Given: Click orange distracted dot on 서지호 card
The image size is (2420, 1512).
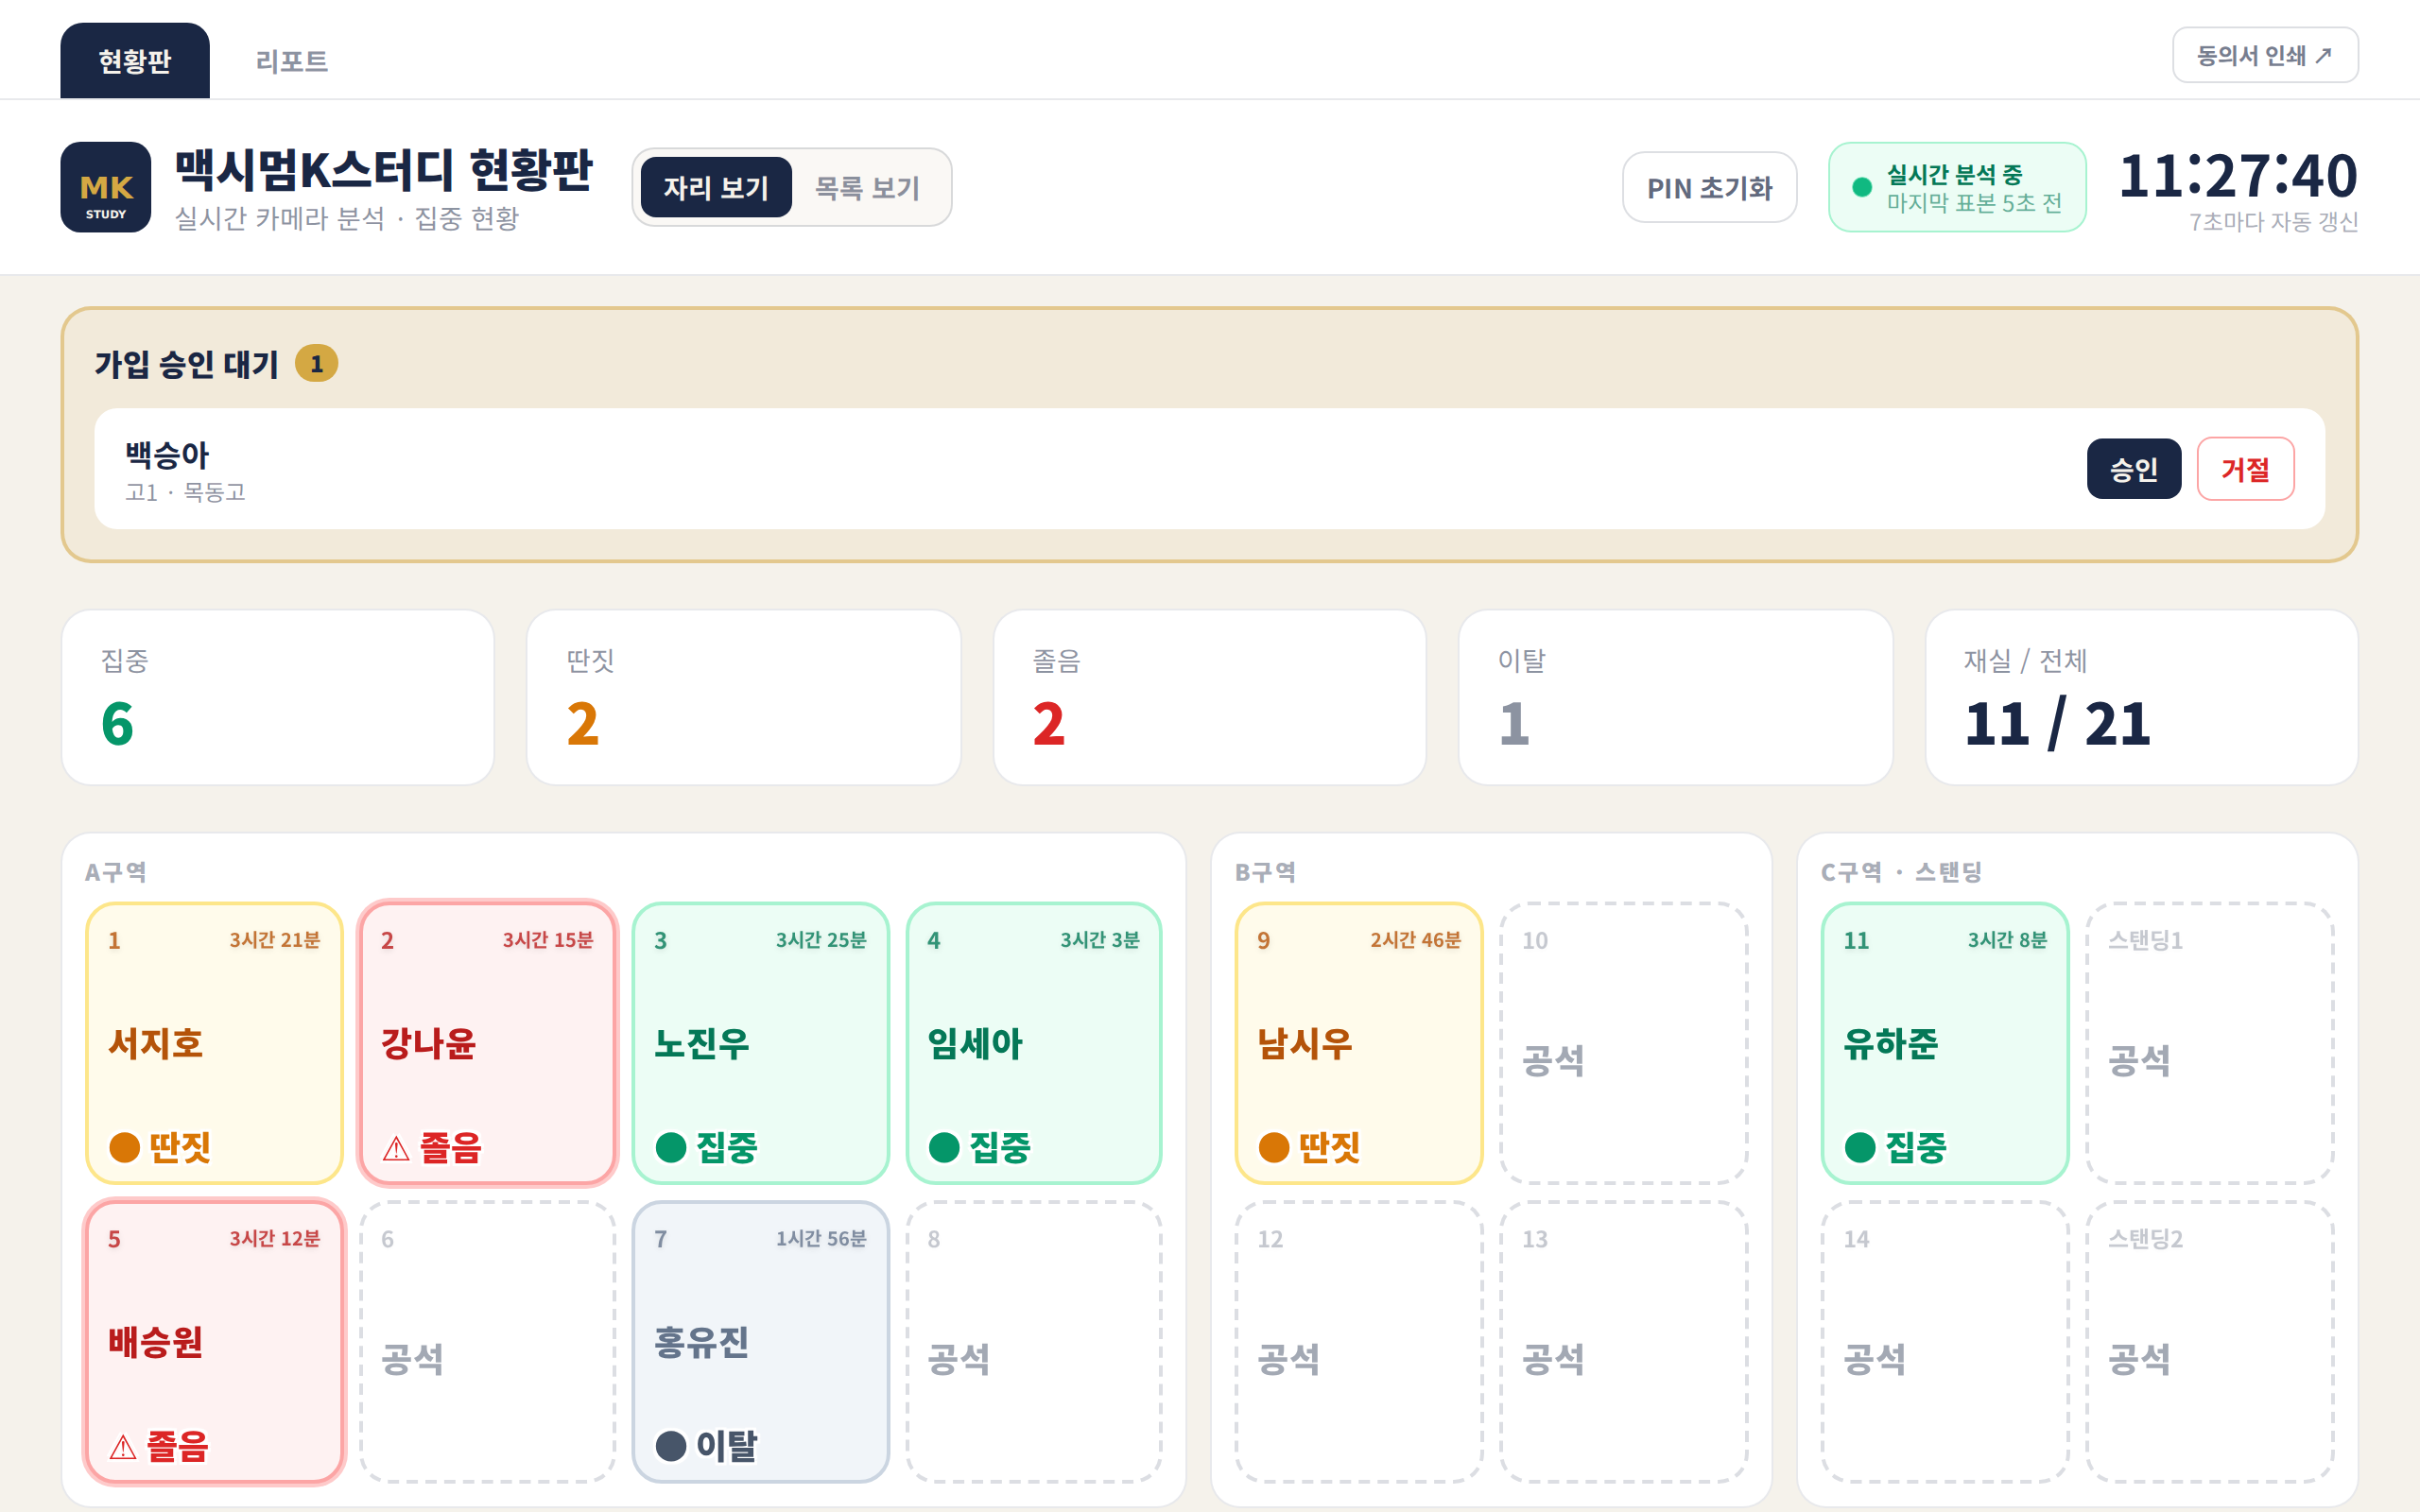Looking at the screenshot, I should coord(124,1147).
